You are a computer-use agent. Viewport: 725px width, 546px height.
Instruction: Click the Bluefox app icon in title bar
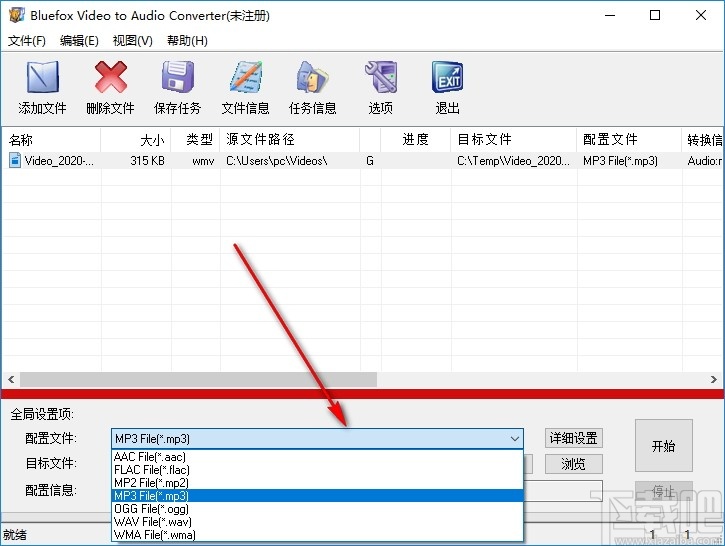tap(16, 15)
